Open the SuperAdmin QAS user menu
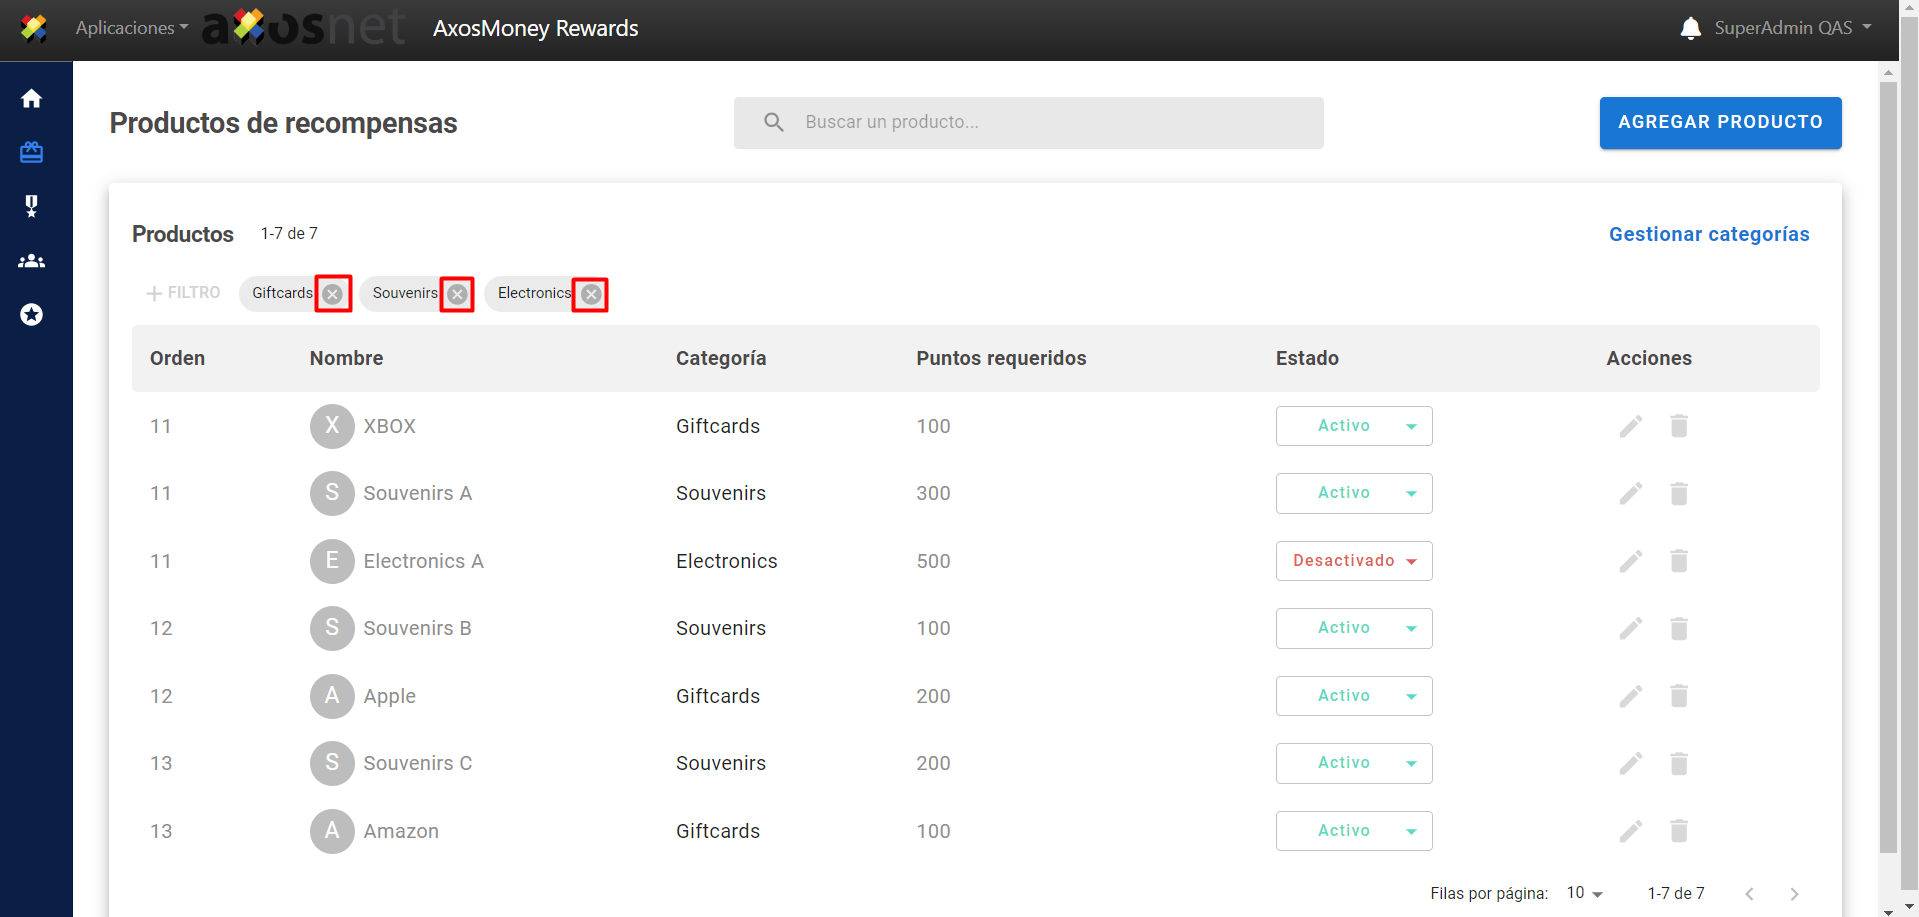Image resolution: width=1919 pixels, height=917 pixels. coord(1792,28)
